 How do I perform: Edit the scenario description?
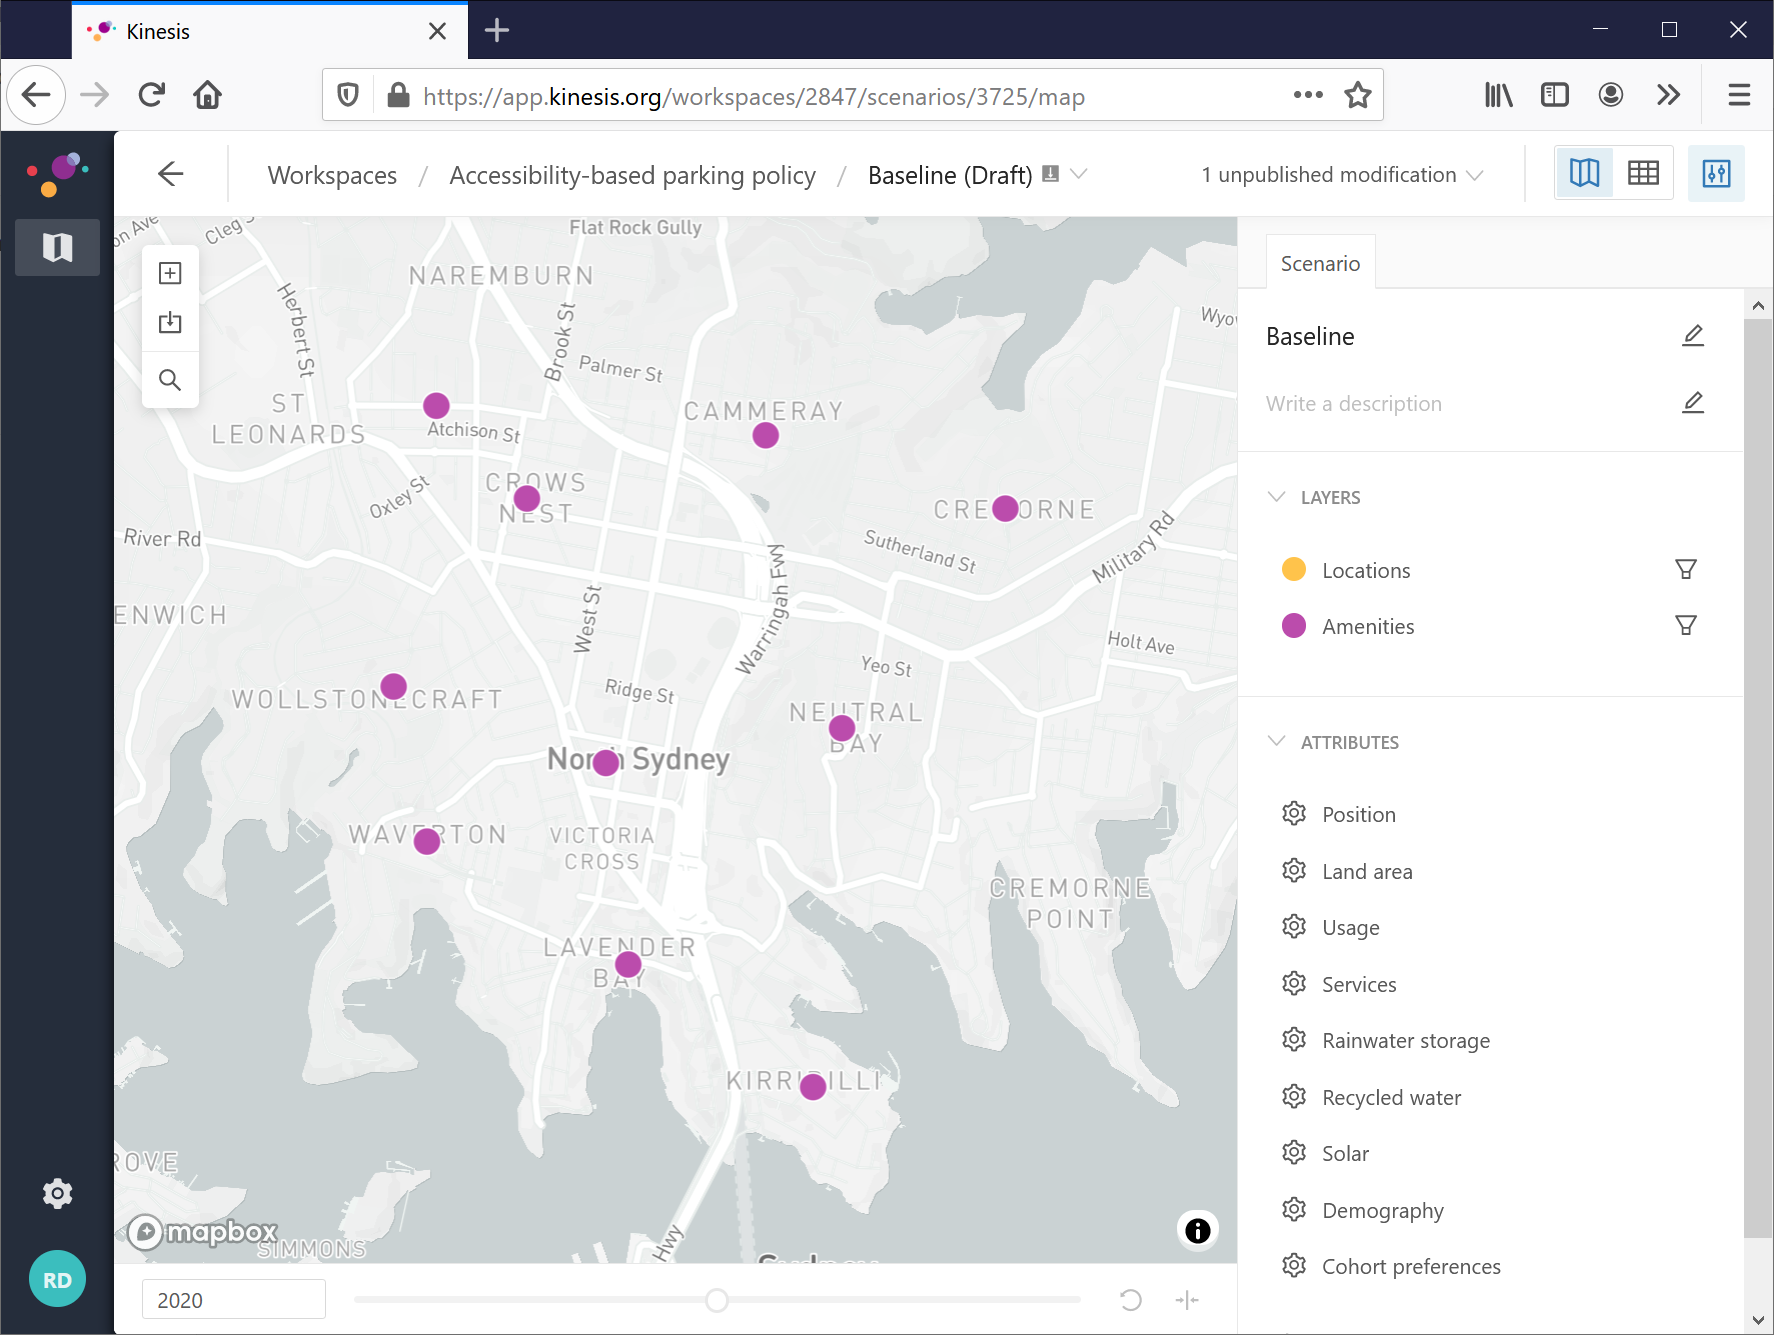pos(1693,403)
